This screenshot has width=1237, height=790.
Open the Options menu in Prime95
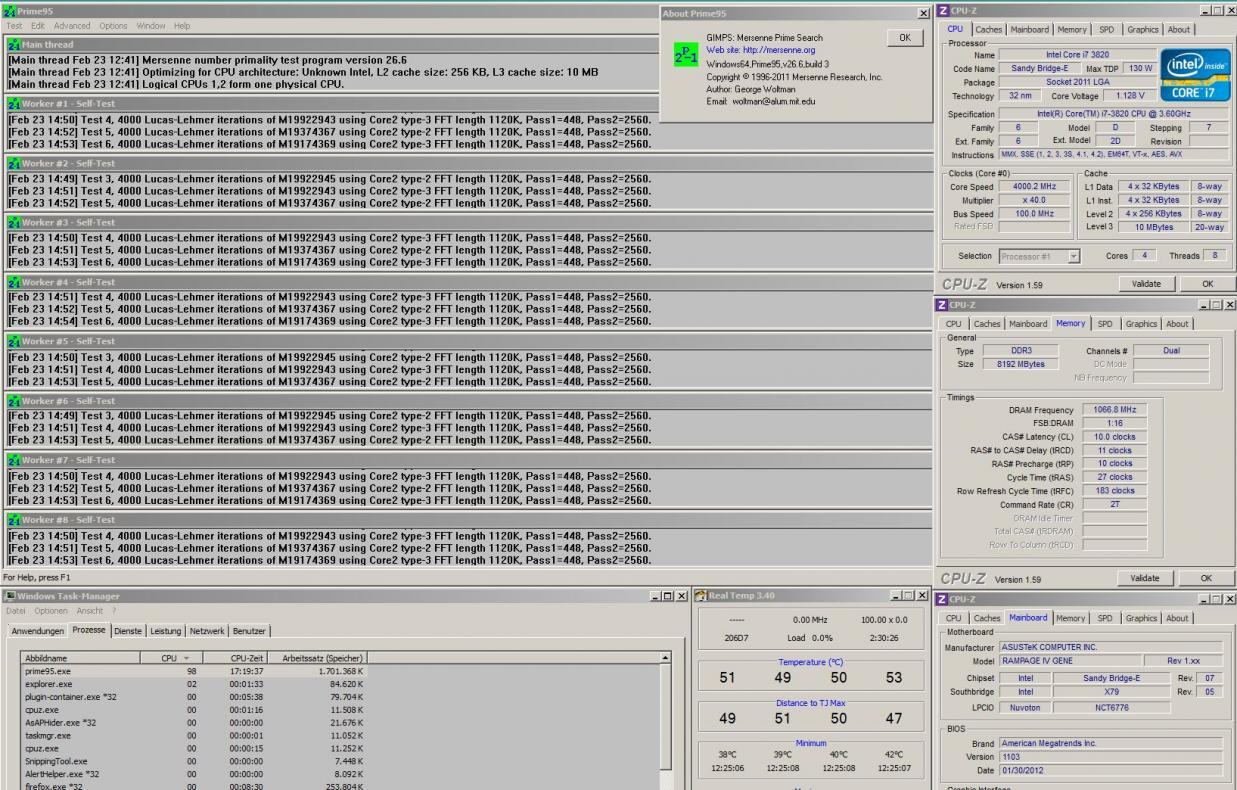tap(113, 25)
